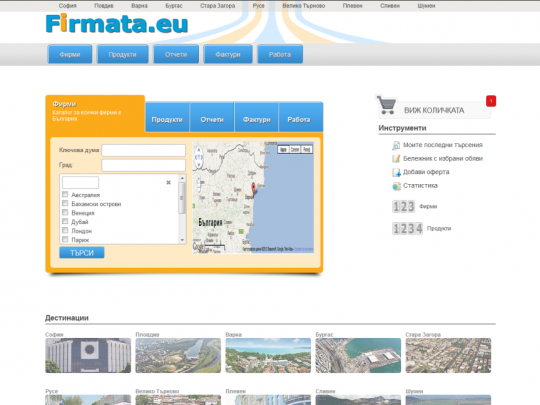The image size is (540, 405).
Task: Click Варна in the top city bar
Action: 139,6
